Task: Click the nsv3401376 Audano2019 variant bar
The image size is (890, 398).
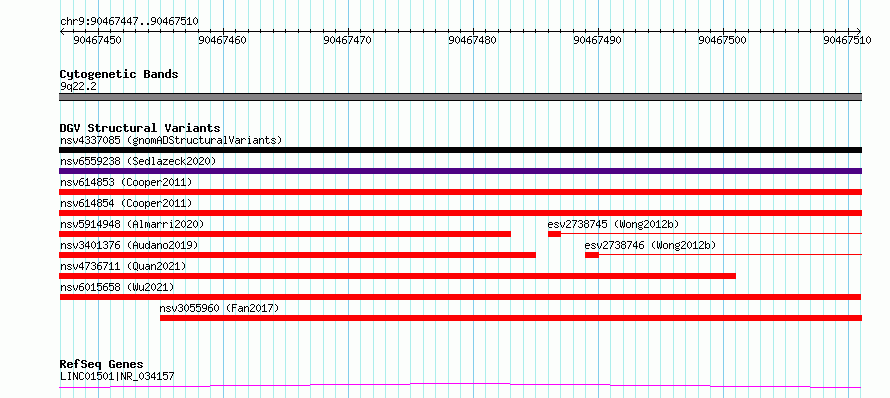Action: pos(297,255)
